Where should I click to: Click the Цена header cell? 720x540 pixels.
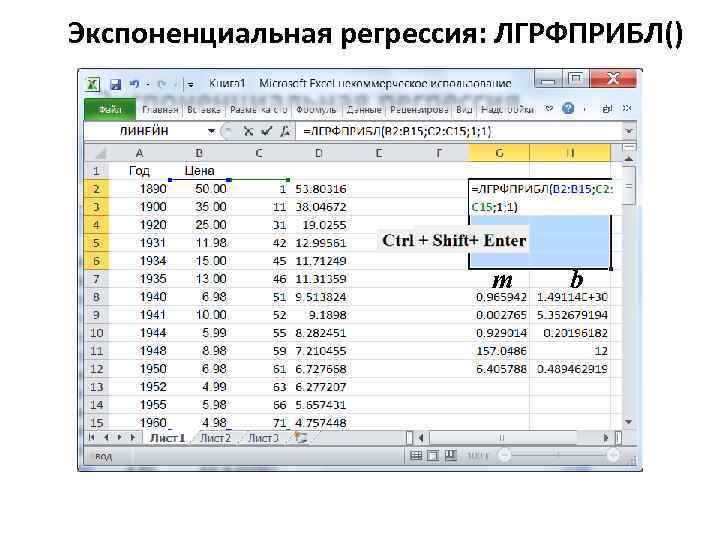[x=199, y=171]
